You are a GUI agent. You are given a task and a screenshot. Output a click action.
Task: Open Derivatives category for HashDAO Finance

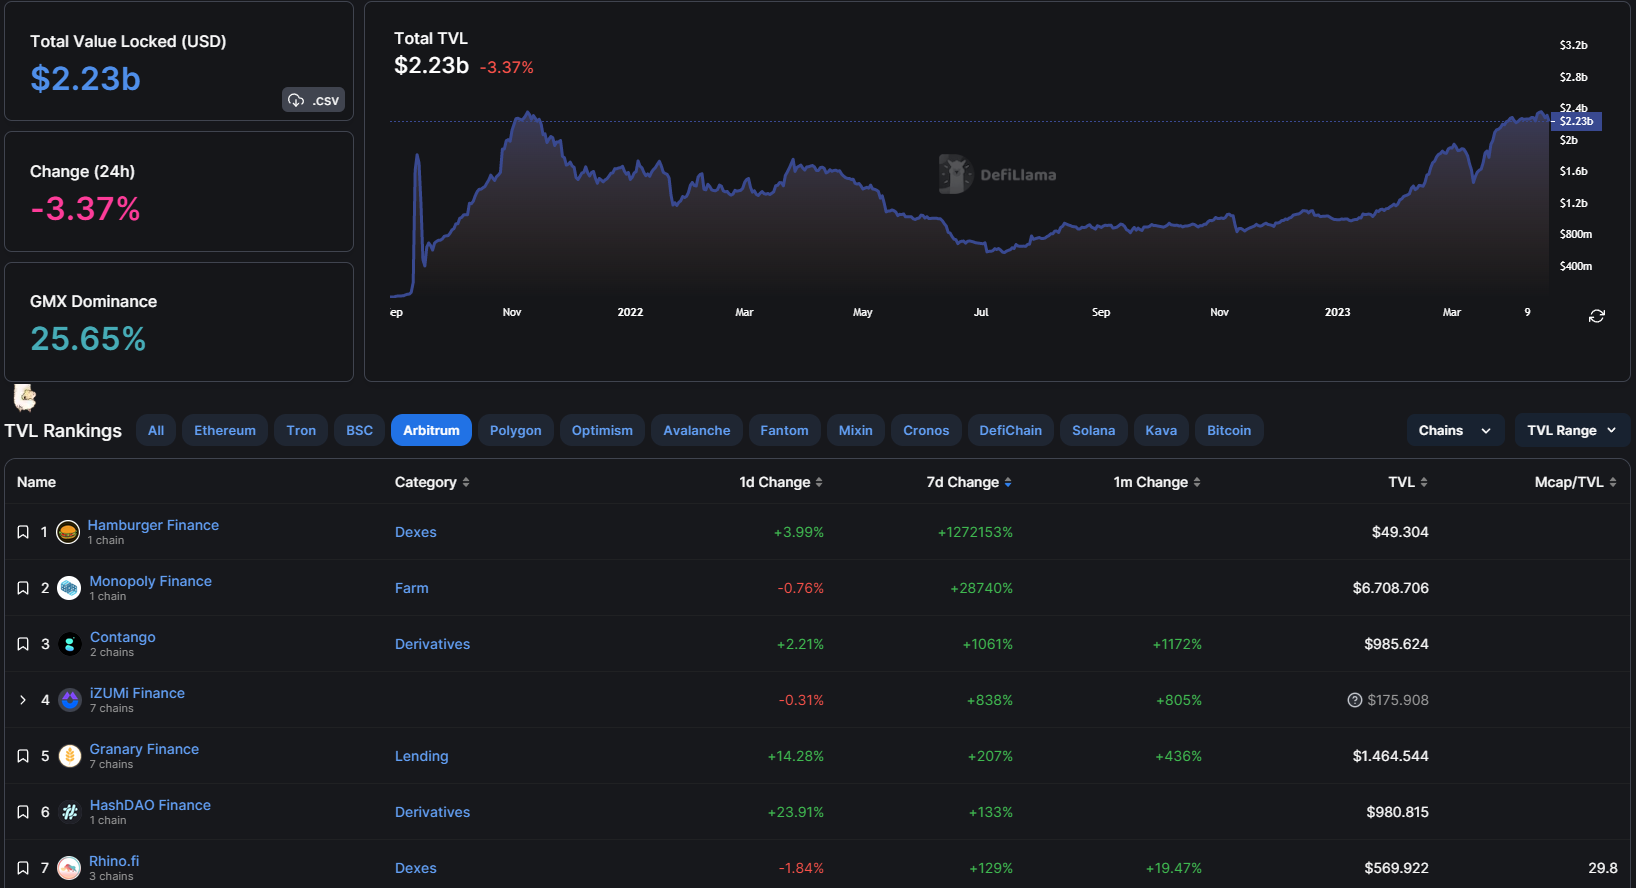tap(432, 812)
